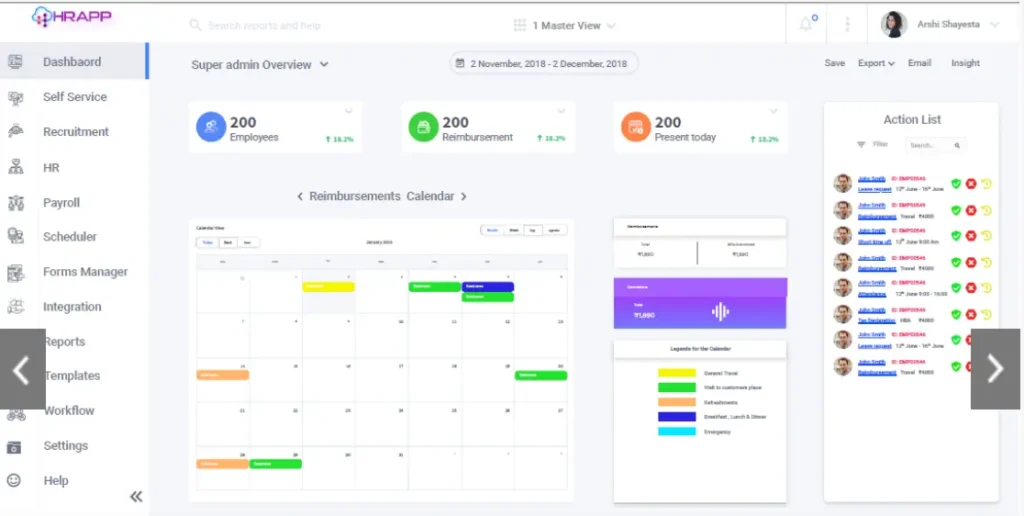Open the Export dropdown
The image size is (1024, 516).
click(x=876, y=63)
